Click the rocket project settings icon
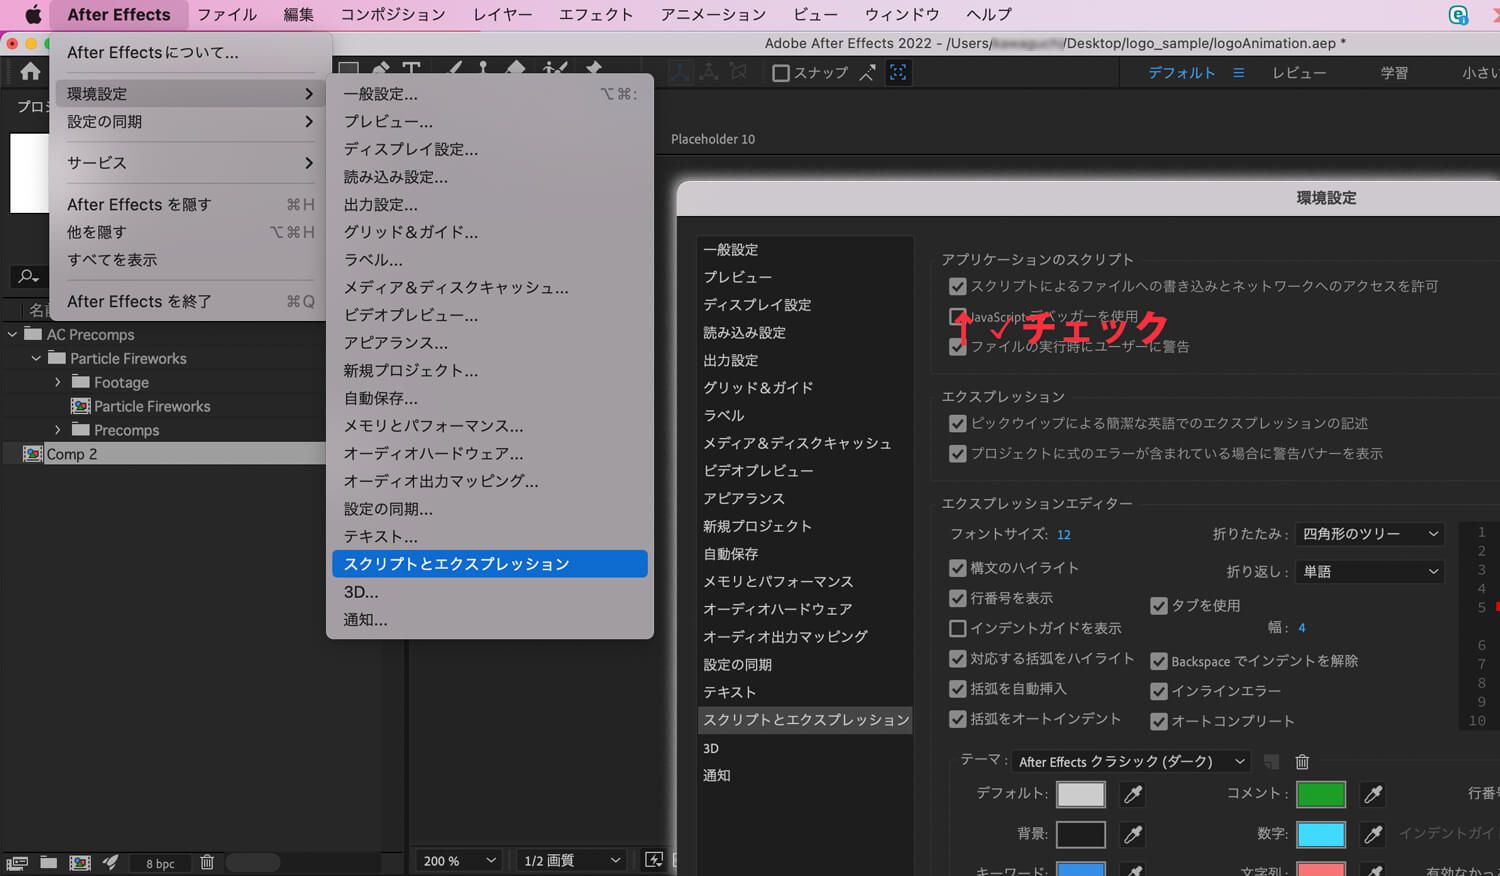The height and width of the screenshot is (876, 1500). click(111, 862)
